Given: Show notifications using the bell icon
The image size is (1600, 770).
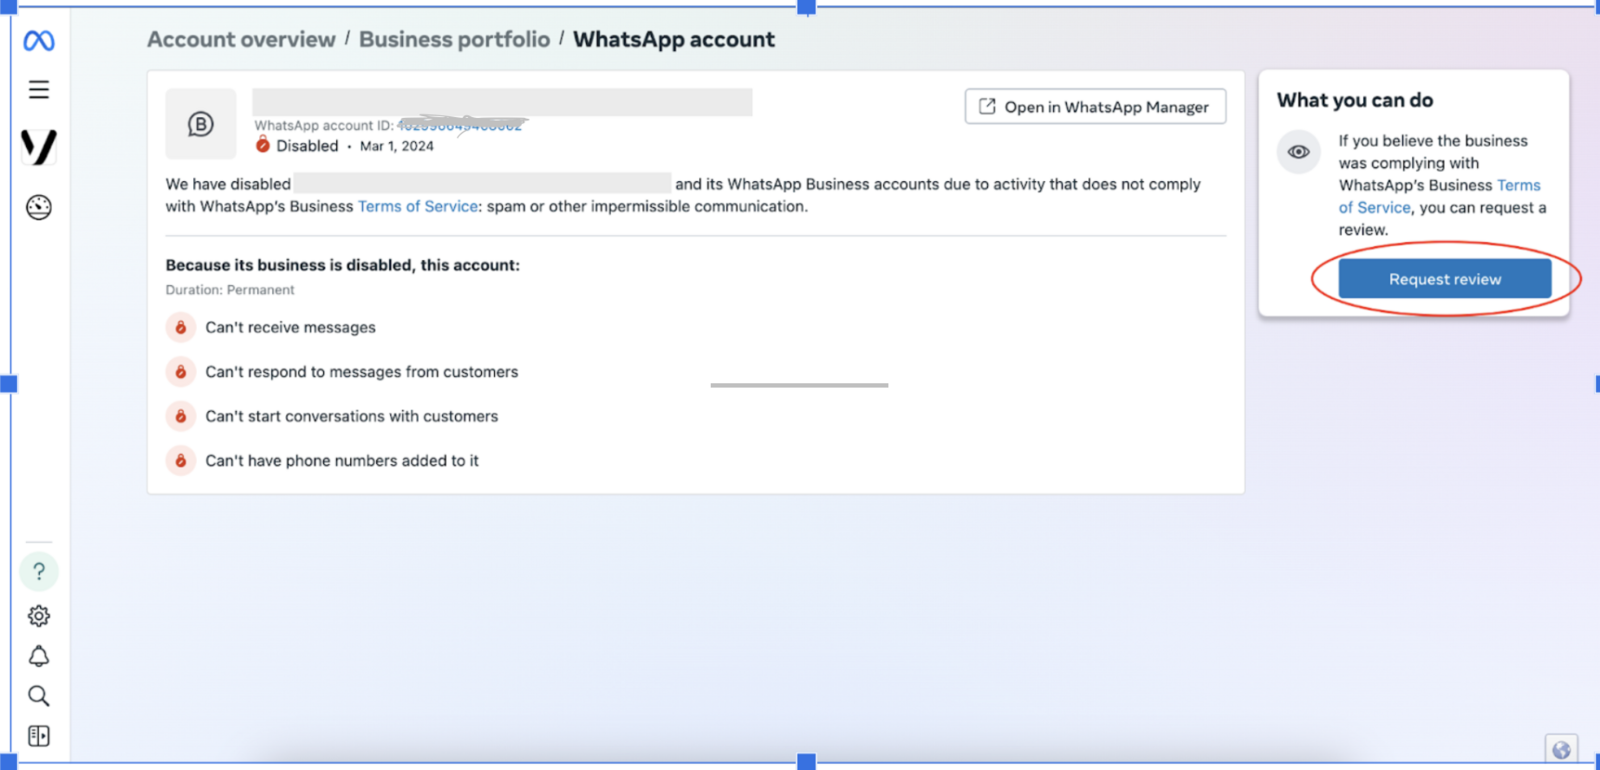Looking at the screenshot, I should tap(39, 656).
